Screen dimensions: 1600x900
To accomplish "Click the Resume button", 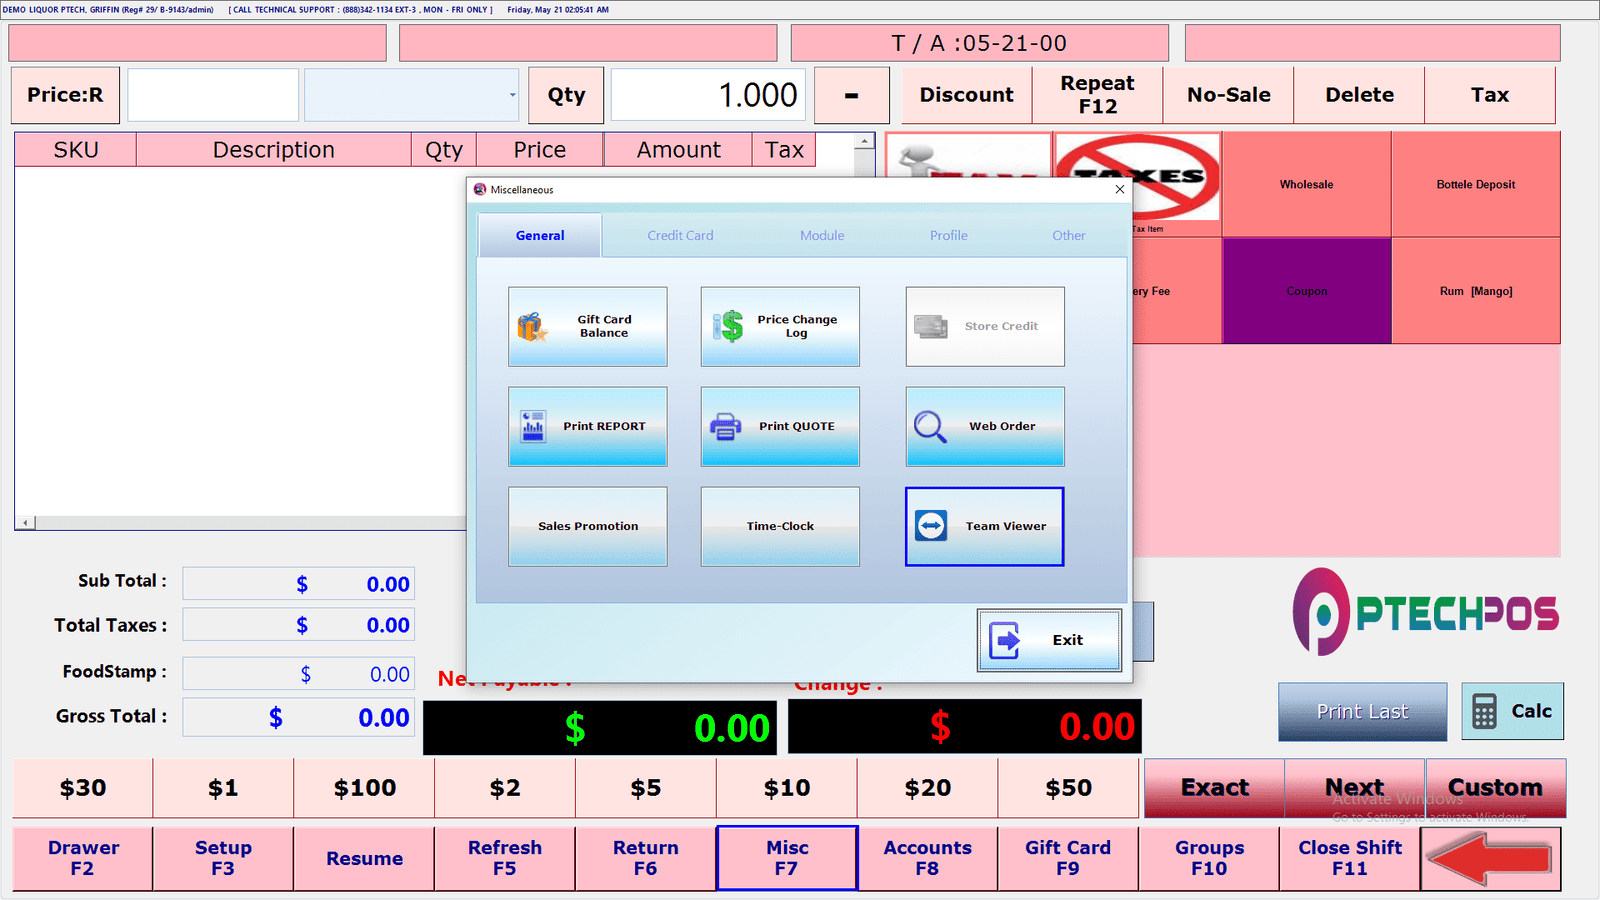I will point(364,858).
